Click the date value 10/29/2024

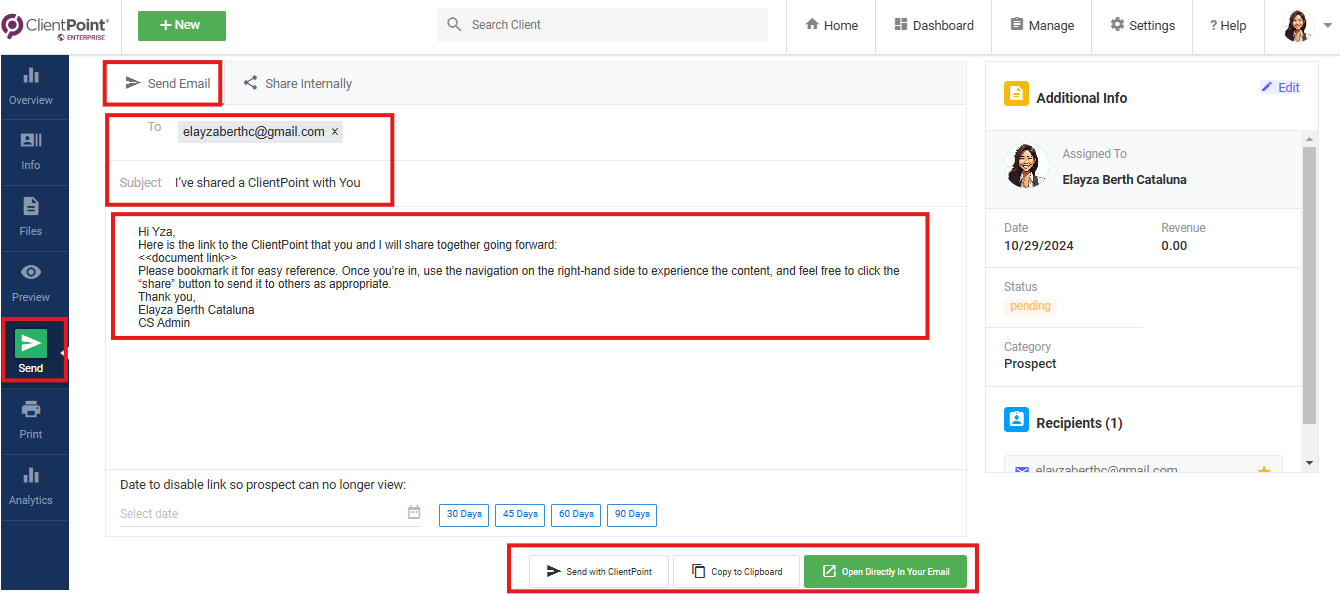(x=1039, y=246)
